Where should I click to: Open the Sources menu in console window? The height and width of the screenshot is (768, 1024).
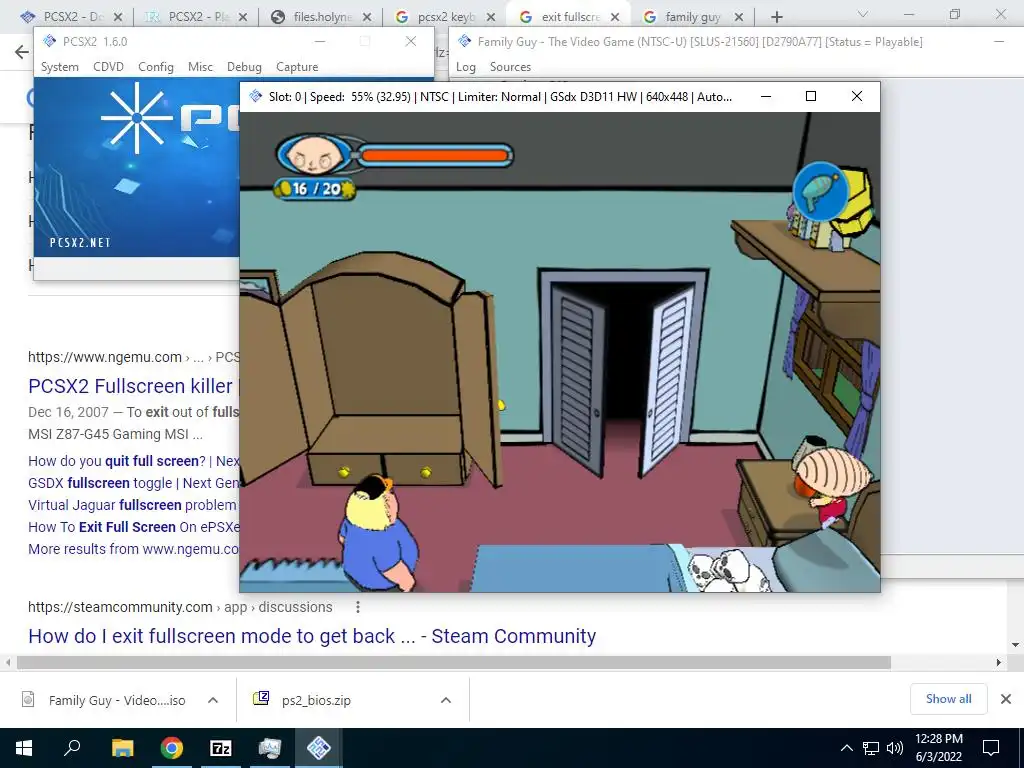click(x=510, y=67)
